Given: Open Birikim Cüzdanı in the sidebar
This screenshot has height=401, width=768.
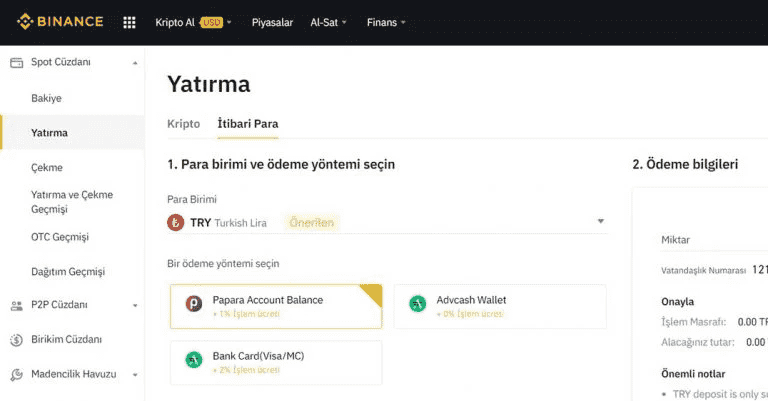Looking at the screenshot, I should (67, 339).
